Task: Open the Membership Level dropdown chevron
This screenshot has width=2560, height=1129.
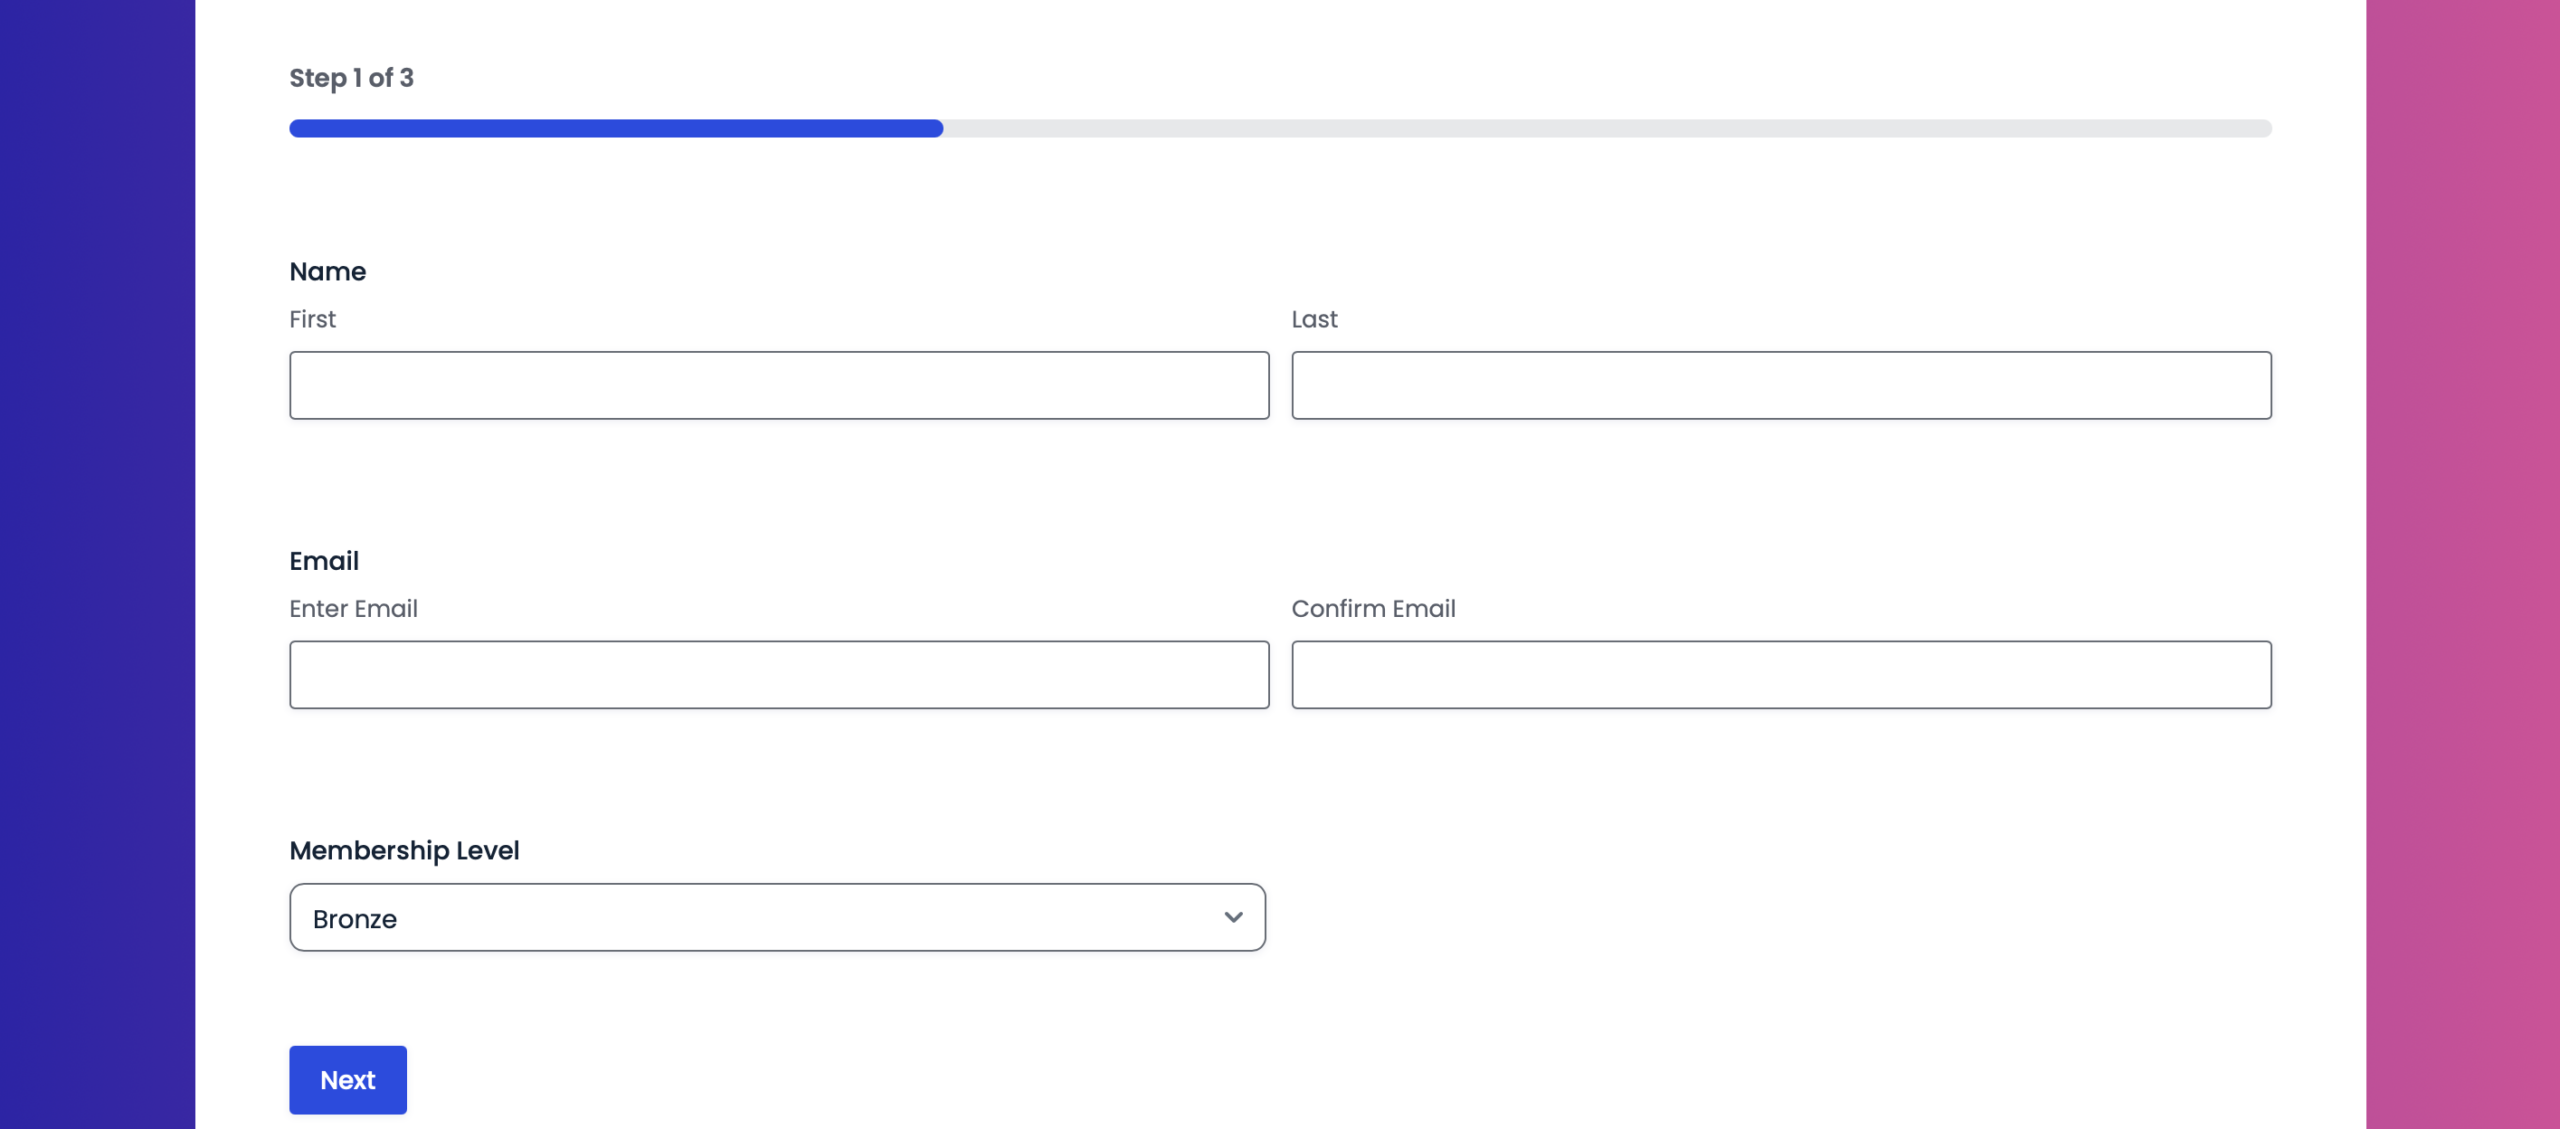Action: (1232, 917)
